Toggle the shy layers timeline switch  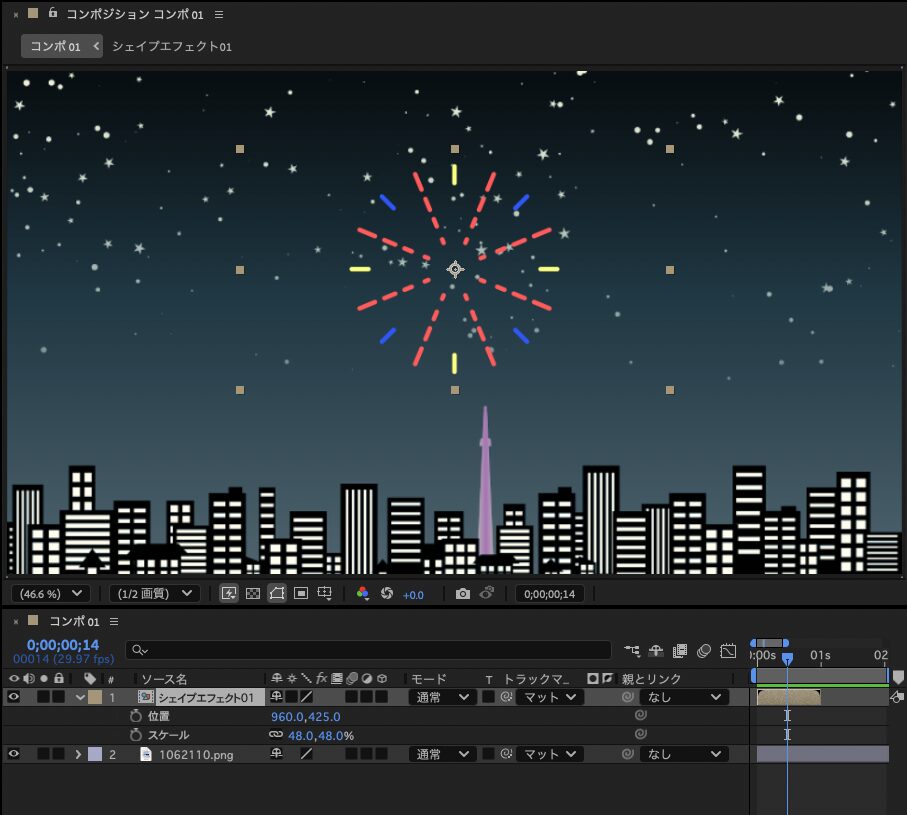(x=655, y=651)
